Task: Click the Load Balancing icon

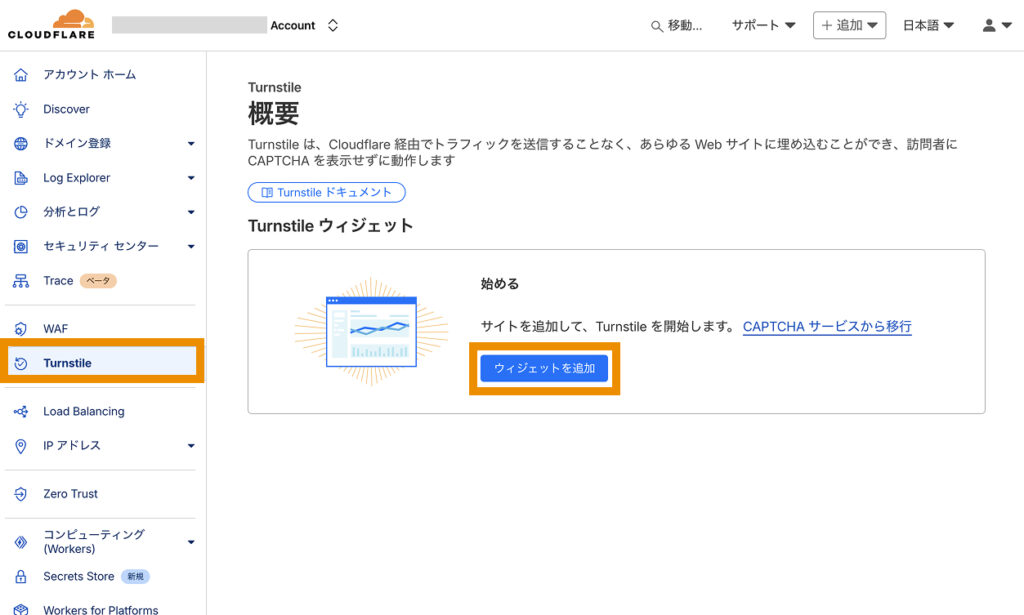Action: pos(21,411)
